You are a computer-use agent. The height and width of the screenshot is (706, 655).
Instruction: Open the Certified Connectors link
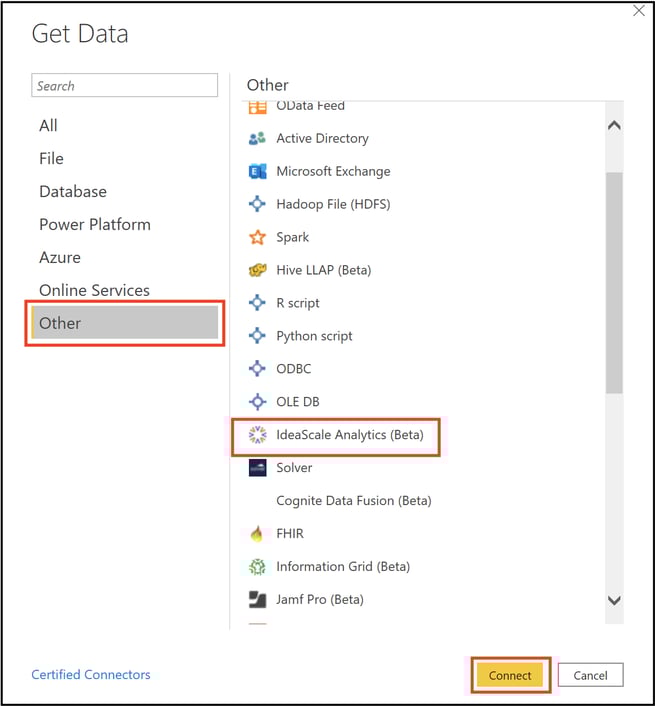coord(91,674)
